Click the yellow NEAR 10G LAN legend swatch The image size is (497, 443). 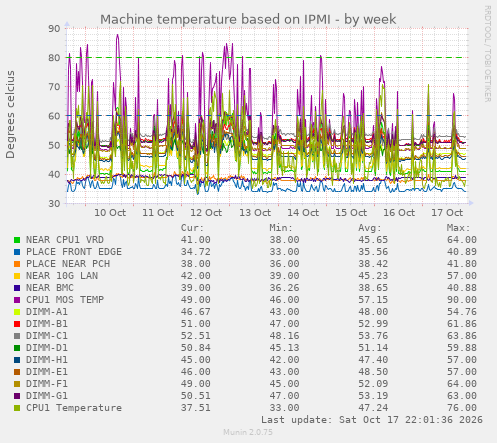click(x=17, y=276)
